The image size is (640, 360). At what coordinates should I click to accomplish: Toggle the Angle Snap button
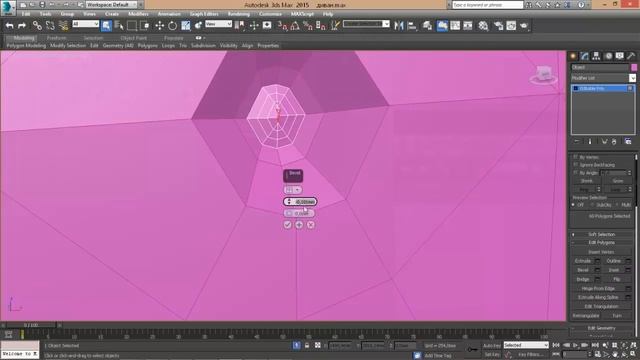295,25
